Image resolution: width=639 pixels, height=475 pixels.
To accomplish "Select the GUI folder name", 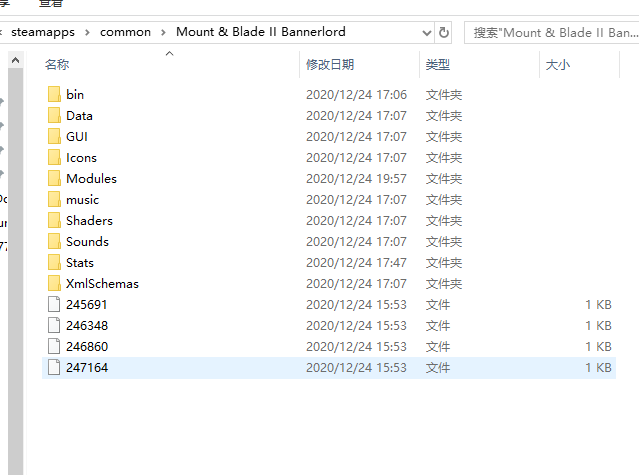I will (x=77, y=136).
